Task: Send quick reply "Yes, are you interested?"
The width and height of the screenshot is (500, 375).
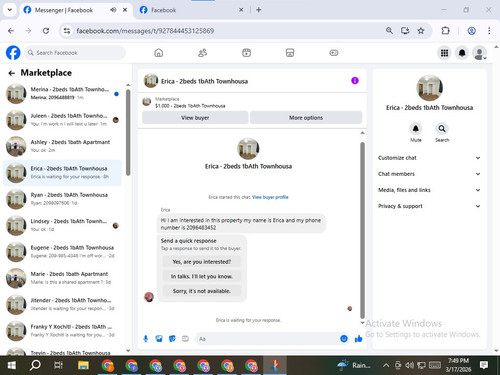Action: 201,262
